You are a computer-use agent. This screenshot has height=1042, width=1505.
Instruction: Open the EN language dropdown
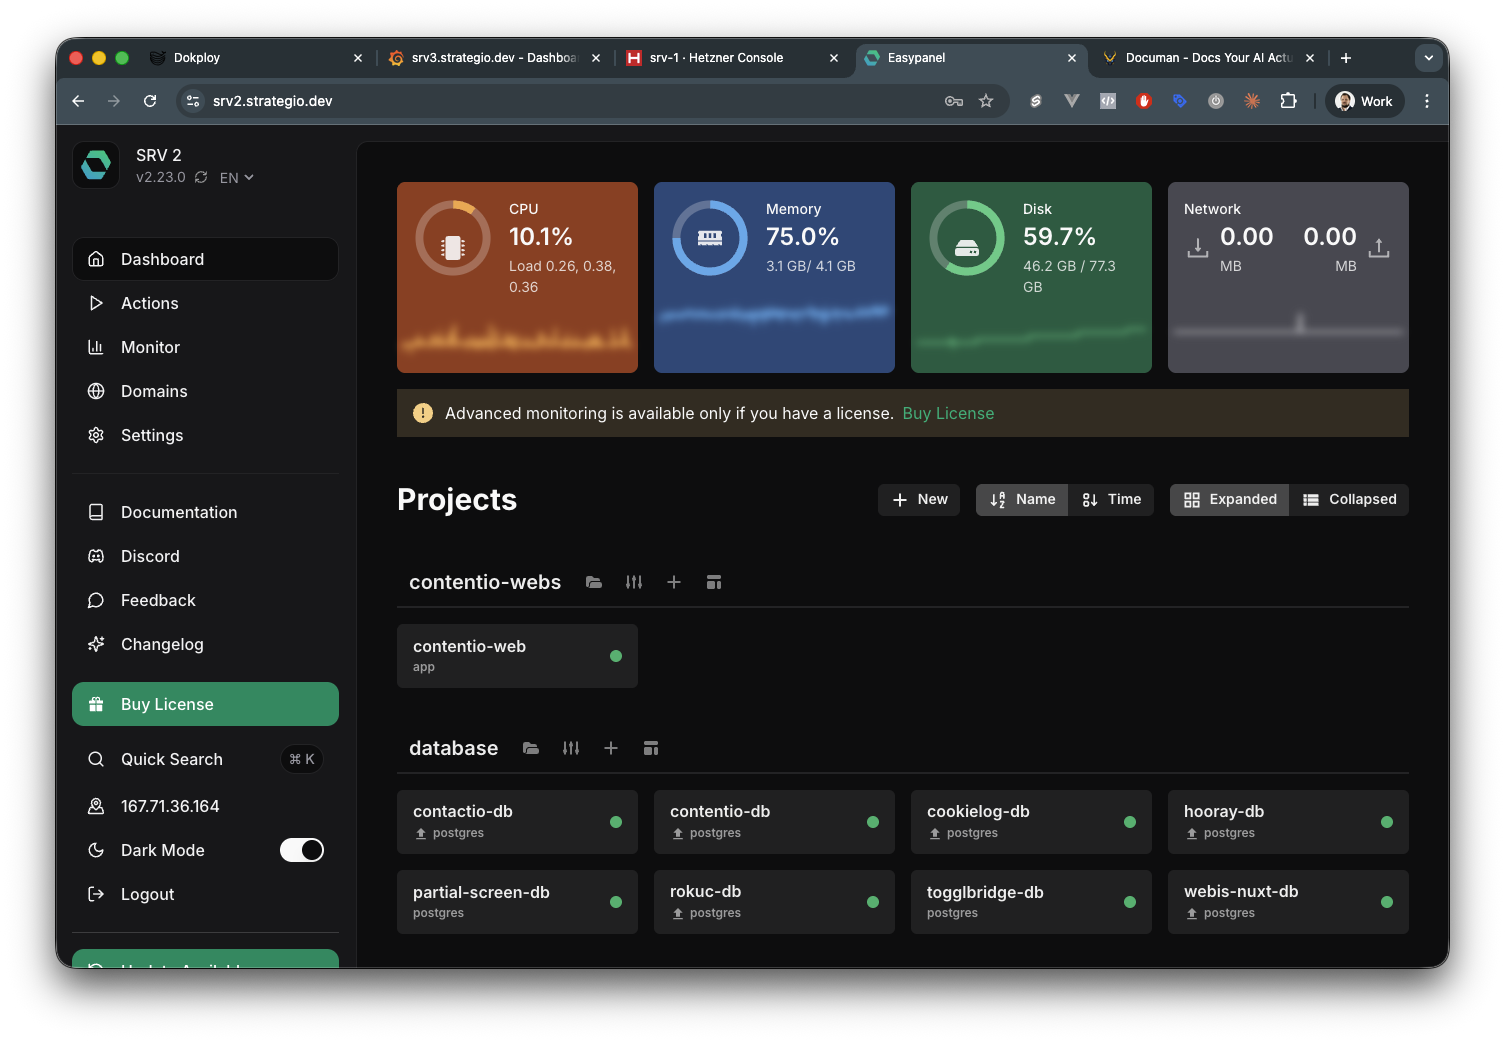[x=237, y=178]
